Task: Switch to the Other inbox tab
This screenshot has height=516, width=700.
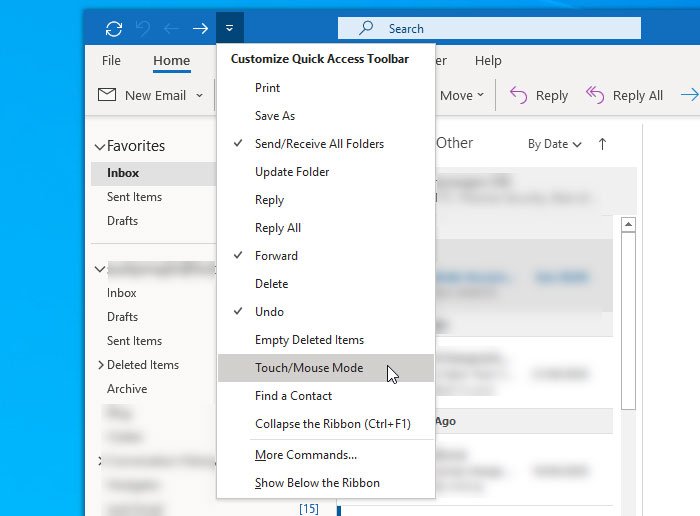Action: 454,143
